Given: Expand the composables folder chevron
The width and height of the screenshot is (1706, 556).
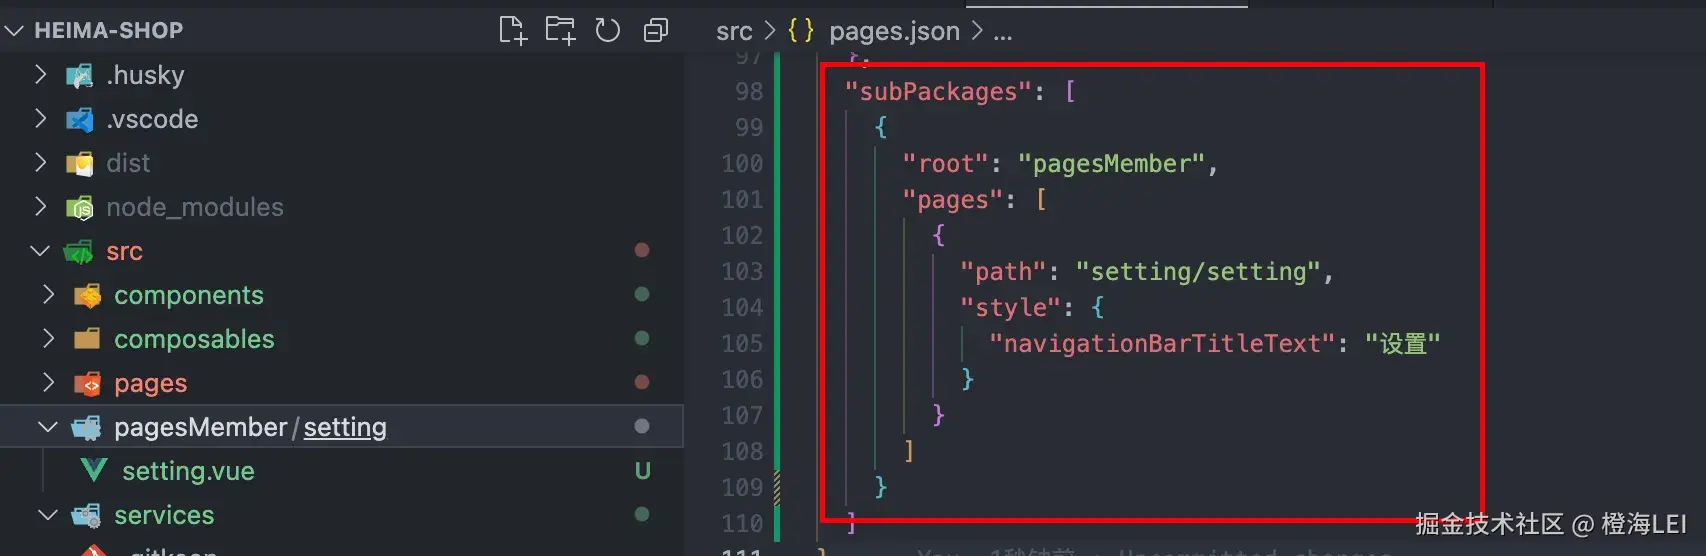Looking at the screenshot, I should pyautogui.click(x=48, y=339).
